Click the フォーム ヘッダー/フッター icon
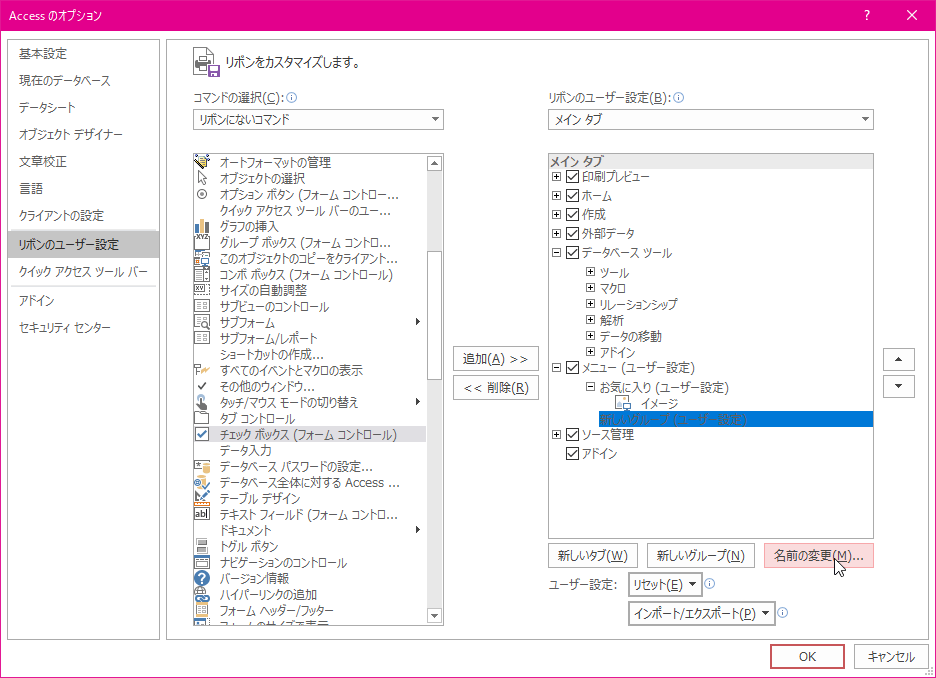 tap(202, 610)
